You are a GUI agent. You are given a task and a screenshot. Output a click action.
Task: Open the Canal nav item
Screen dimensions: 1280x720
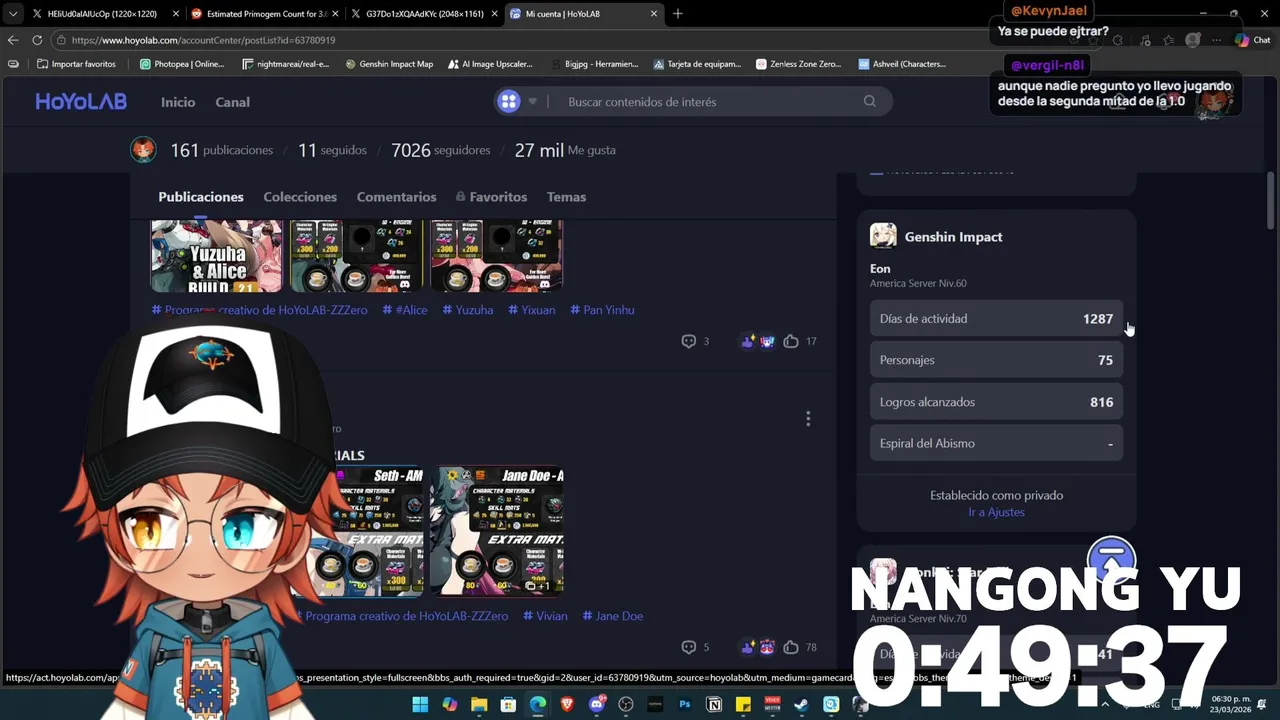point(233,102)
